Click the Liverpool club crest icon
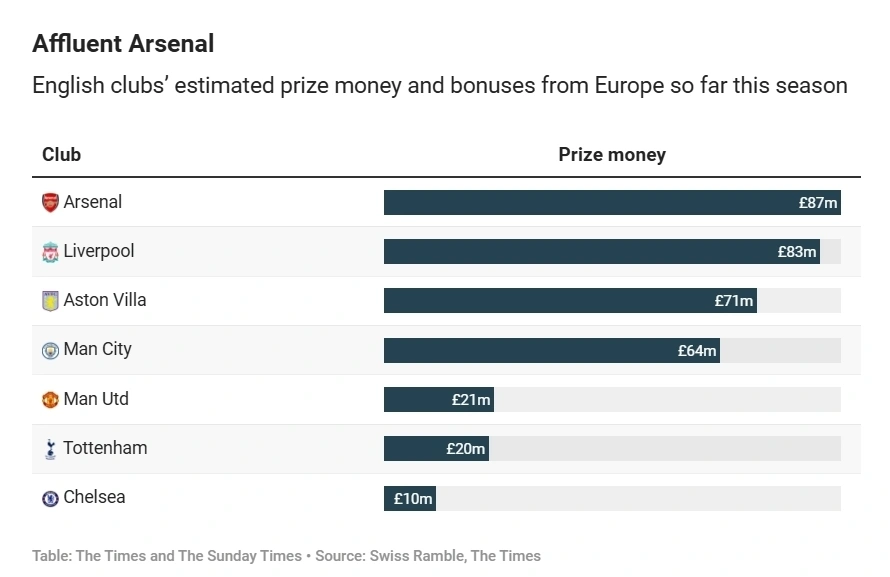 [51, 252]
